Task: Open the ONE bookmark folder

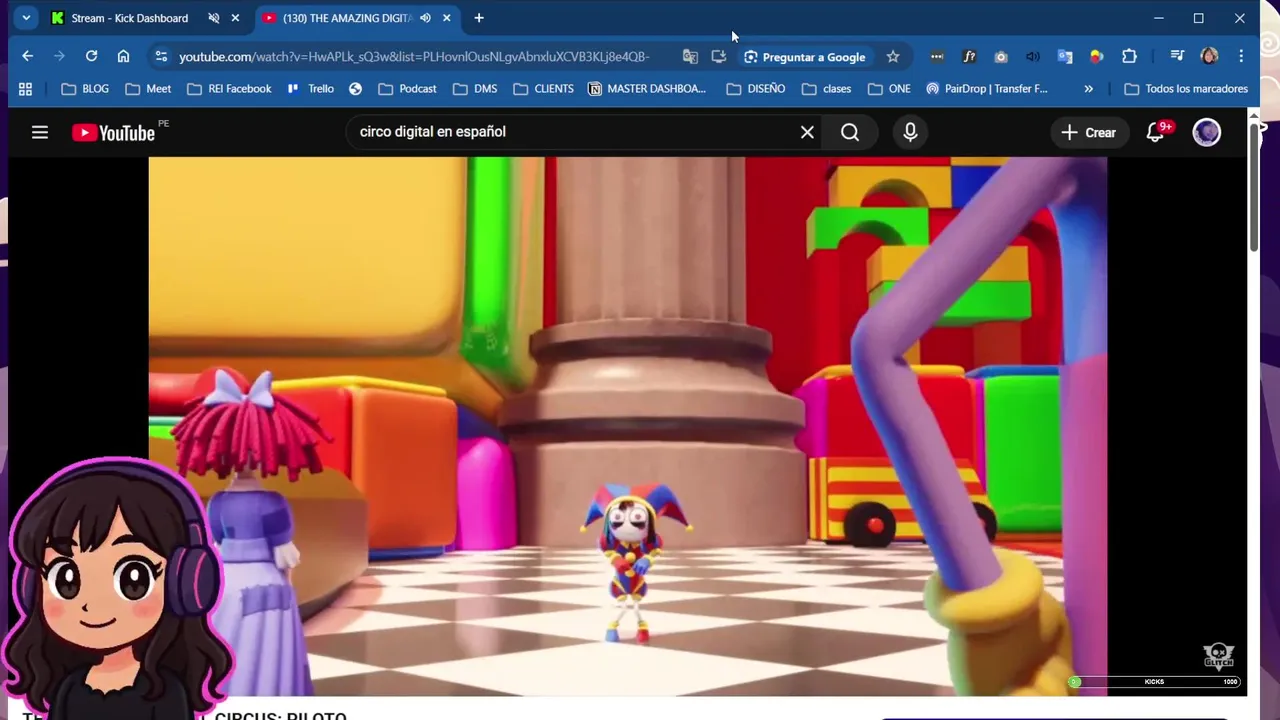Action: pyautogui.click(x=889, y=89)
